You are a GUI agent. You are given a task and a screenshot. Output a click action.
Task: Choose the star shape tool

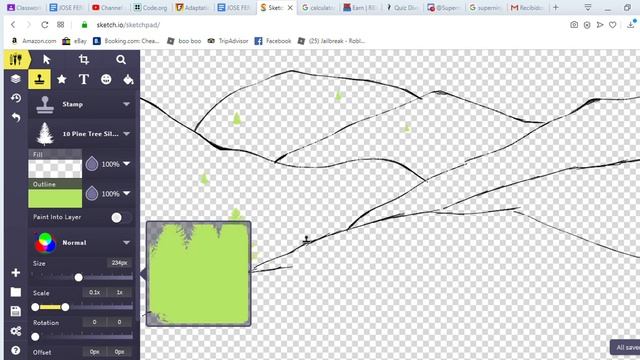62,79
